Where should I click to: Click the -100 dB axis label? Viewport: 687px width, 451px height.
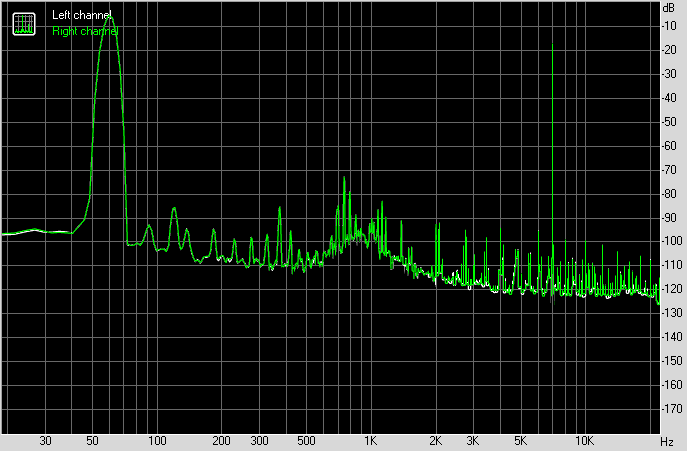point(672,241)
